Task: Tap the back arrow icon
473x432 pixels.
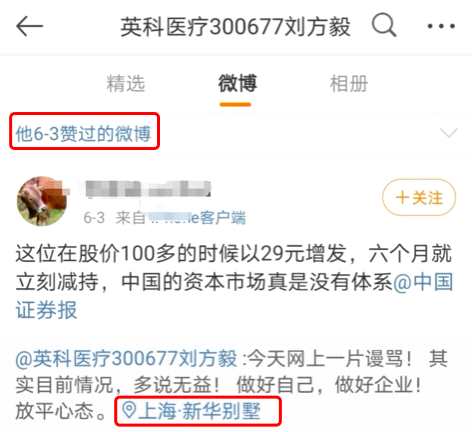Action: [30, 26]
